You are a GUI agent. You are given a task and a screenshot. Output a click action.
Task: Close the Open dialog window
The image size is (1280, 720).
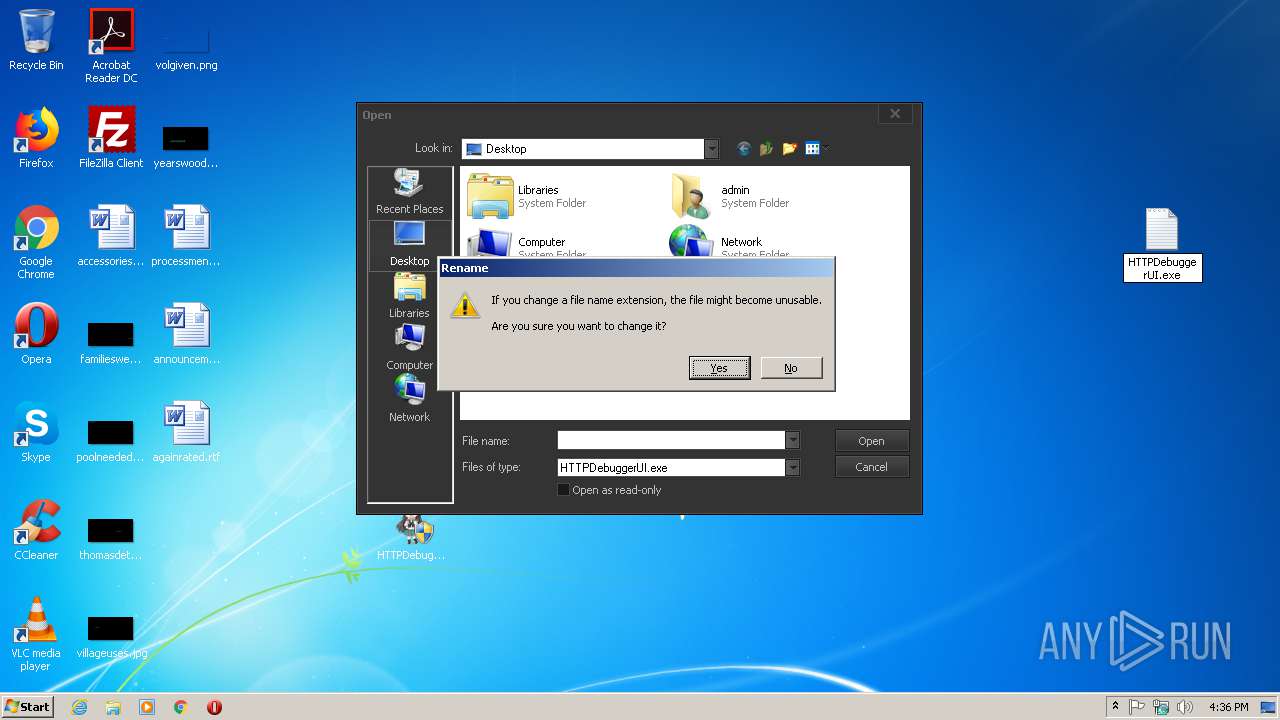pyautogui.click(x=895, y=114)
